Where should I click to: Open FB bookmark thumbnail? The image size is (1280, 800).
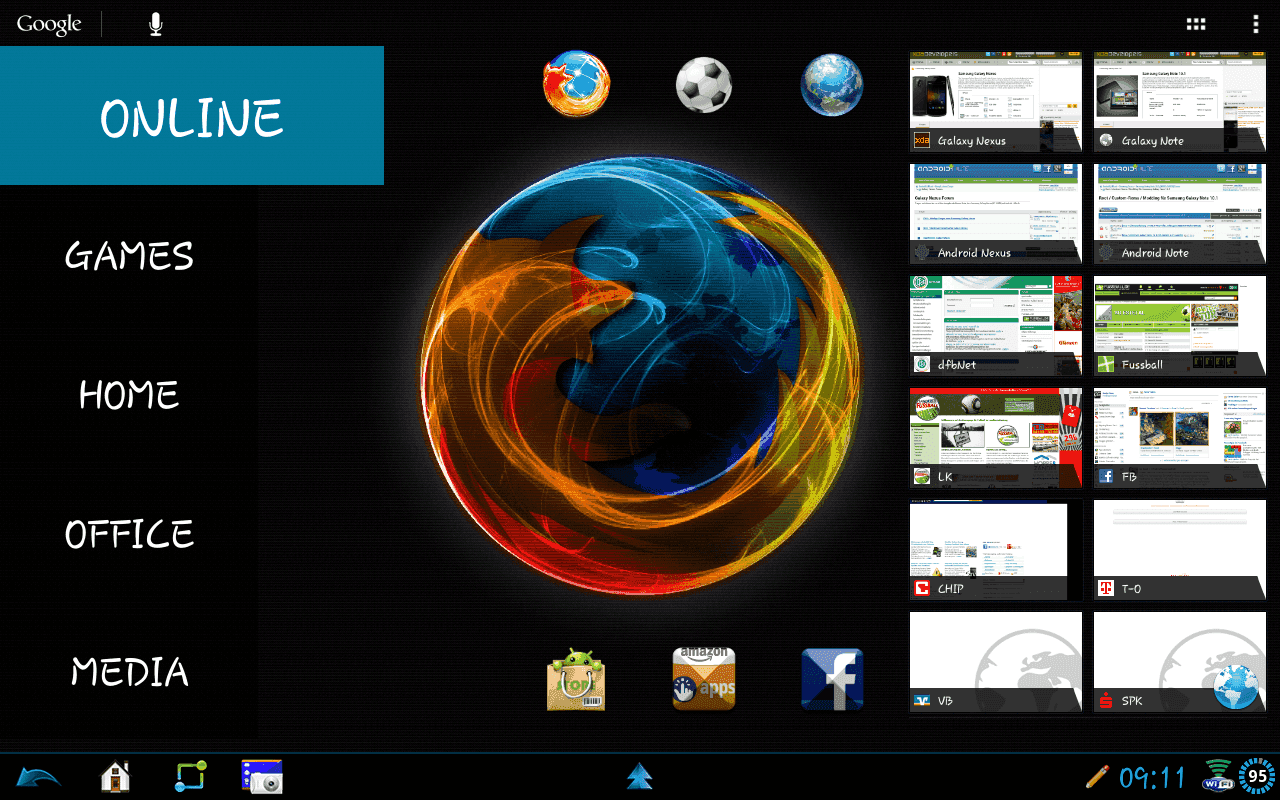(x=1180, y=438)
